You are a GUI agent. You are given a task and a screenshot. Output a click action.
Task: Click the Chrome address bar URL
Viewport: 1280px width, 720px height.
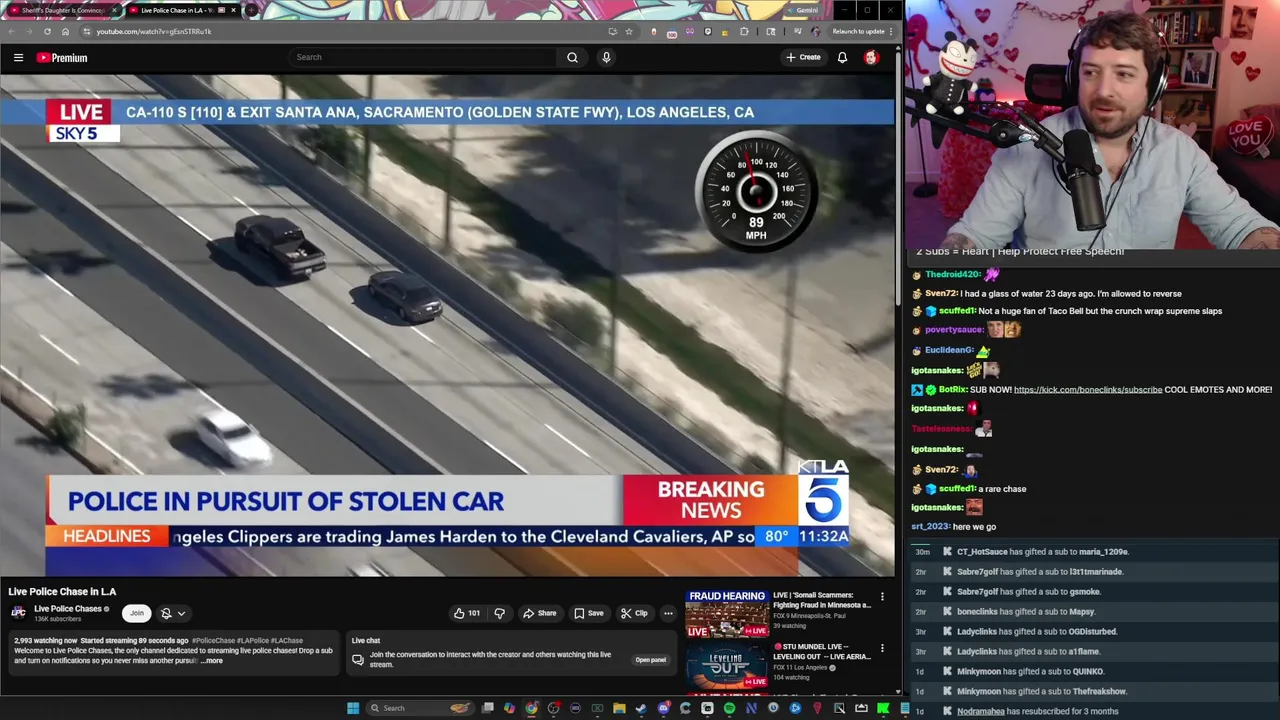point(154,31)
